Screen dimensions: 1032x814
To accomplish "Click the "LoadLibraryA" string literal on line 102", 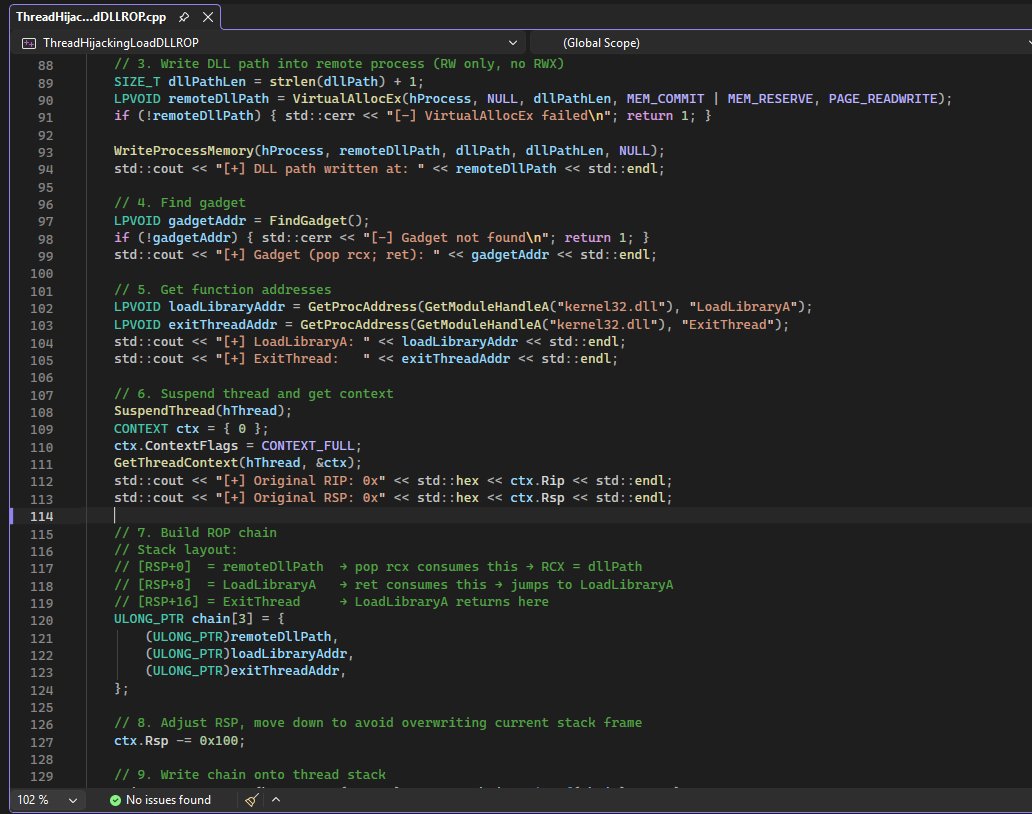I will [742, 307].
